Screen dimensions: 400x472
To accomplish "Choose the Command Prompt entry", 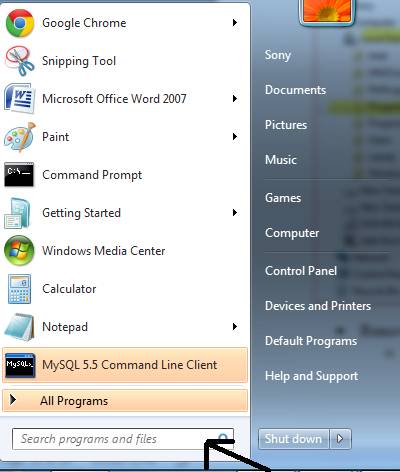I will coord(125,175).
